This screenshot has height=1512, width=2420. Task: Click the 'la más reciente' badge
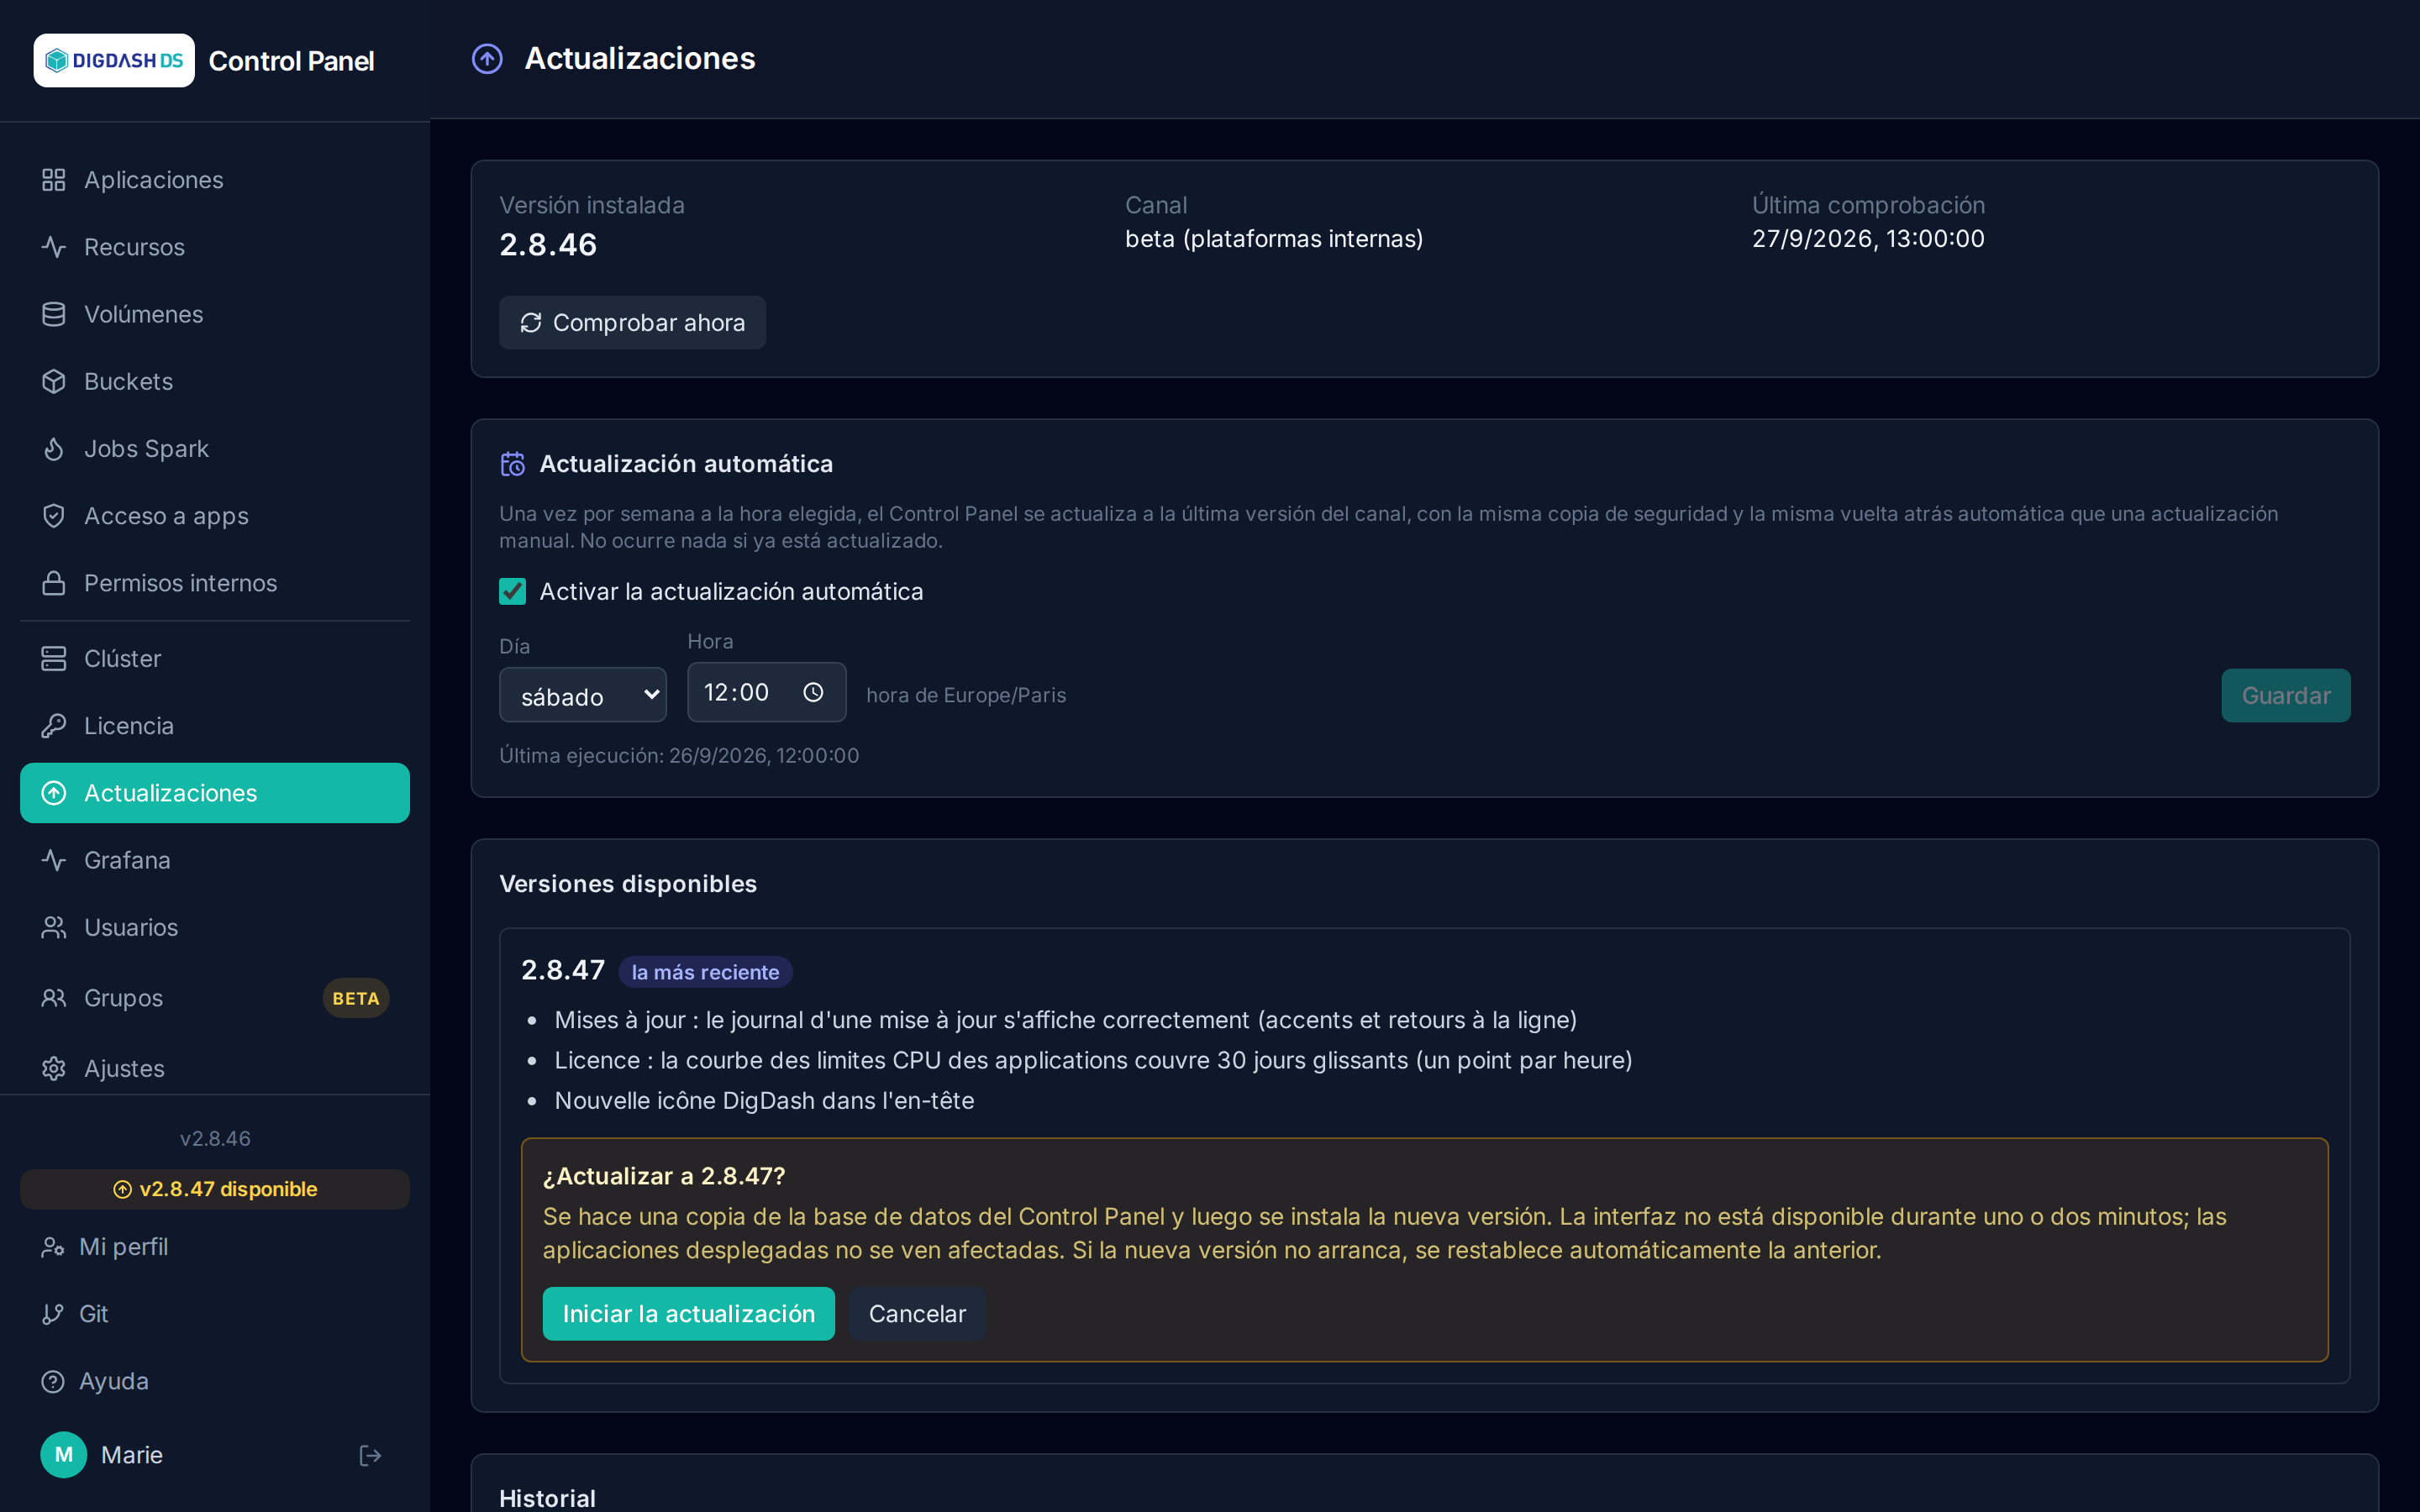click(x=705, y=972)
